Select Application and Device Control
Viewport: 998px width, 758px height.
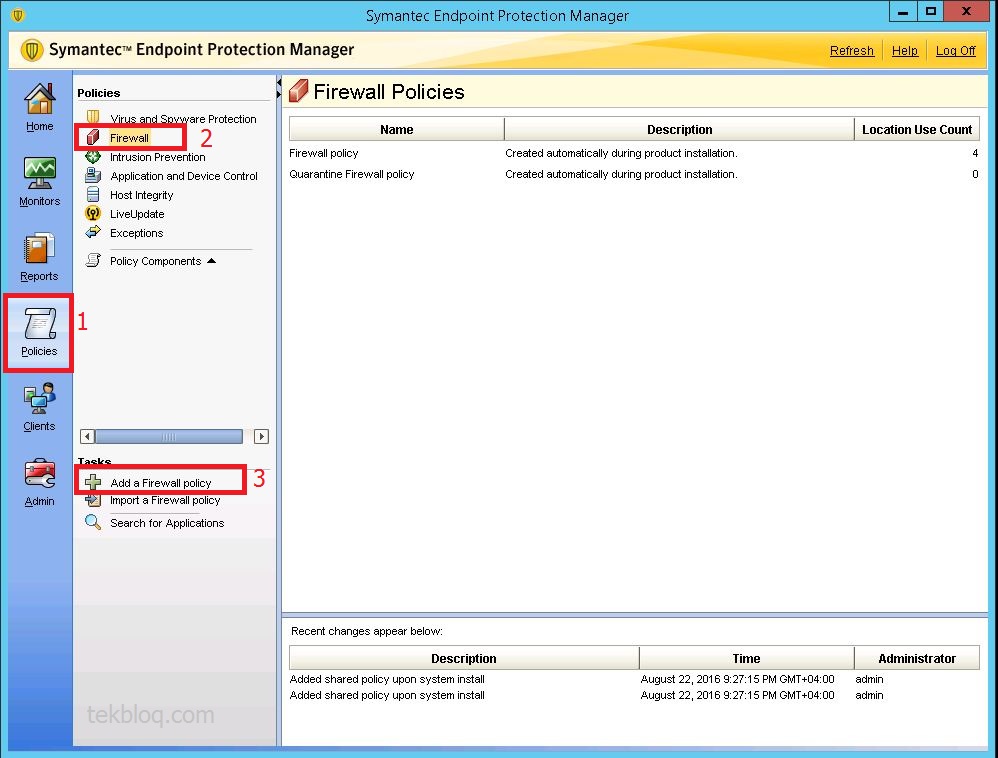pos(184,176)
